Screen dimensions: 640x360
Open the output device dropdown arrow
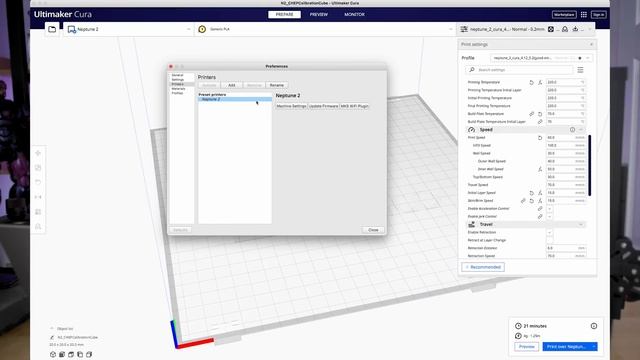point(594,347)
